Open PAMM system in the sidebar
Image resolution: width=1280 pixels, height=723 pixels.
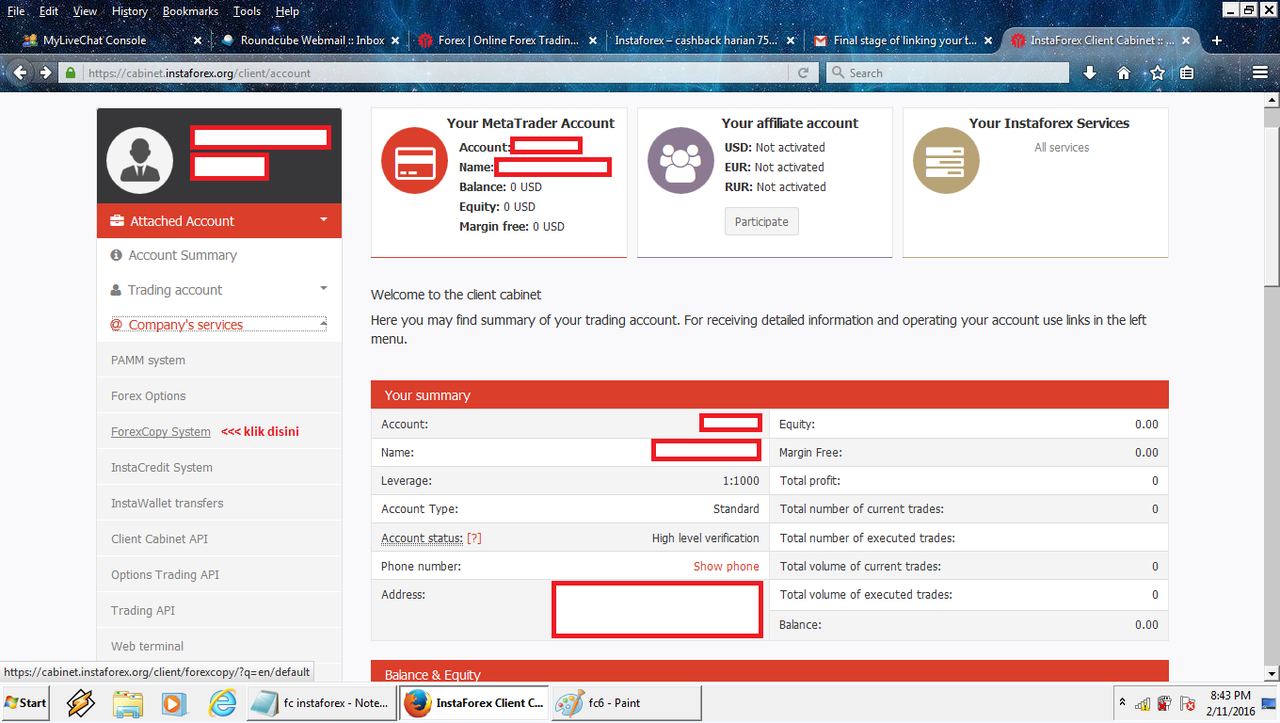tap(148, 360)
